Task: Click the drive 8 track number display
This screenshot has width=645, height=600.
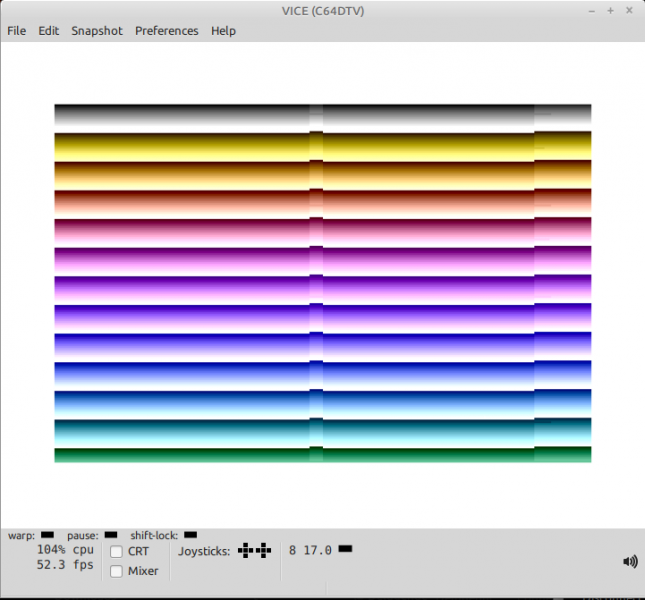Action: (x=318, y=550)
